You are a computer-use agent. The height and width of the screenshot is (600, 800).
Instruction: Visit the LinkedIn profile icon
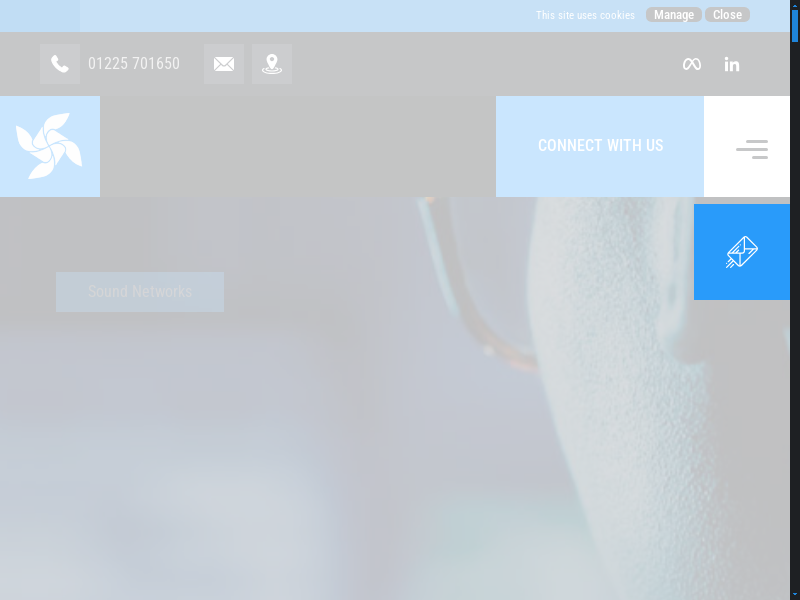pos(732,64)
